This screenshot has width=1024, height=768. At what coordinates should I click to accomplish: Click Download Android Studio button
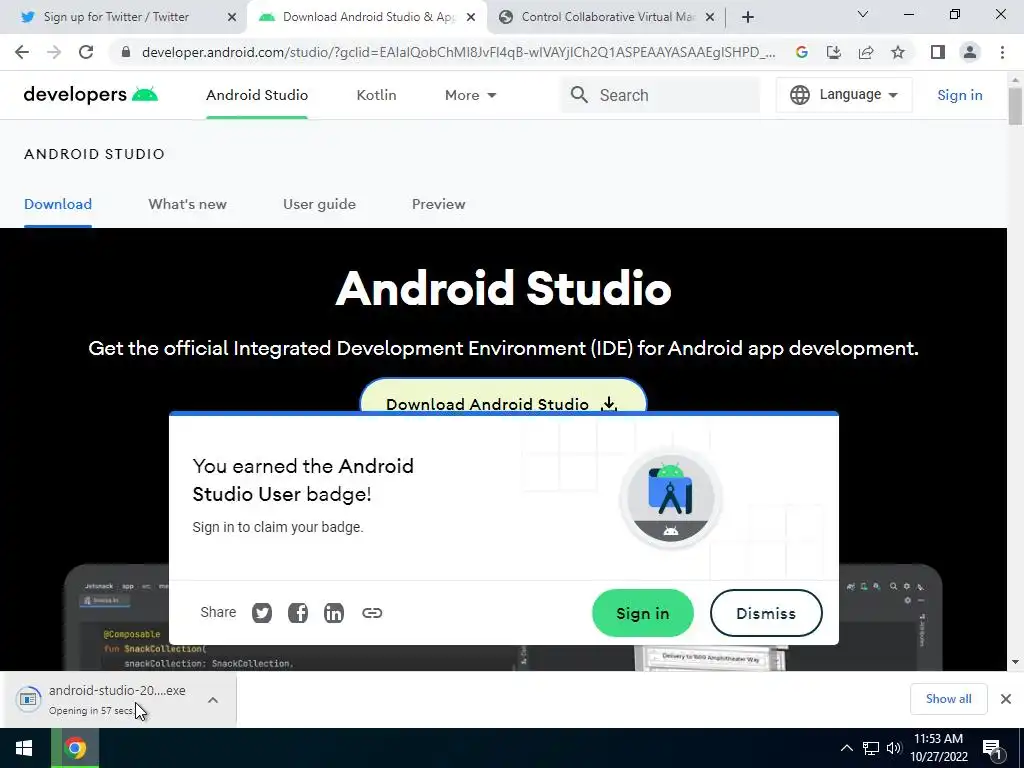(503, 396)
